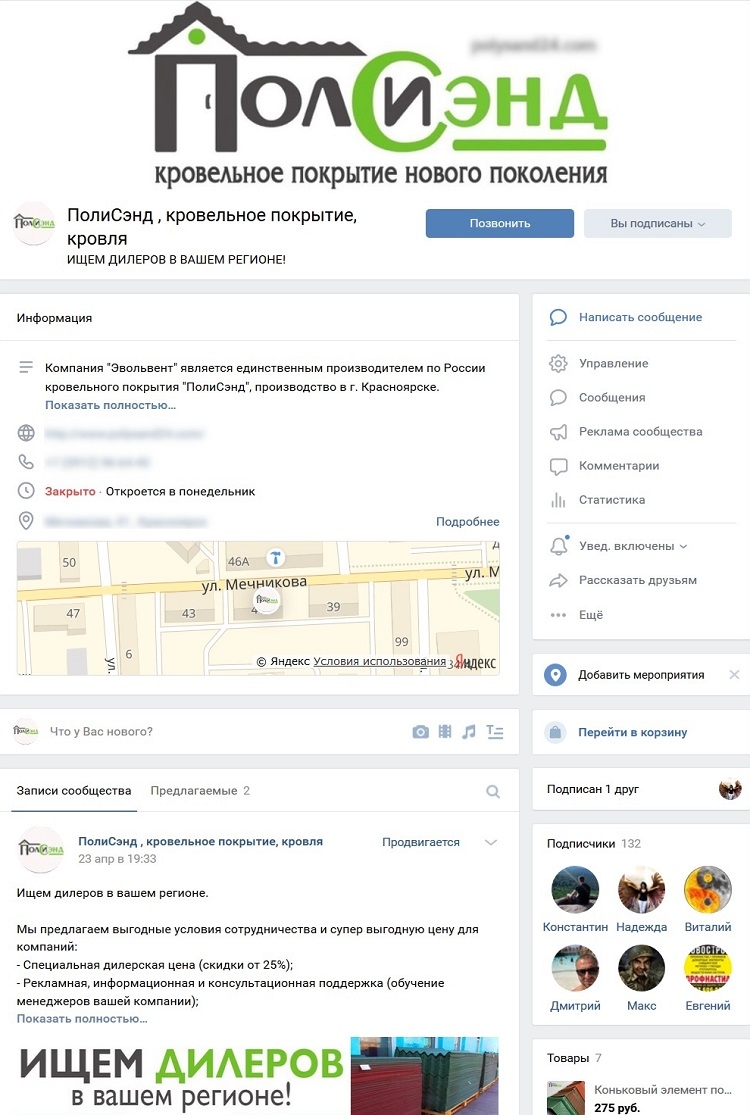Click the Управление menu text
Image resolution: width=750 pixels, height=1115 pixels.
pos(614,363)
